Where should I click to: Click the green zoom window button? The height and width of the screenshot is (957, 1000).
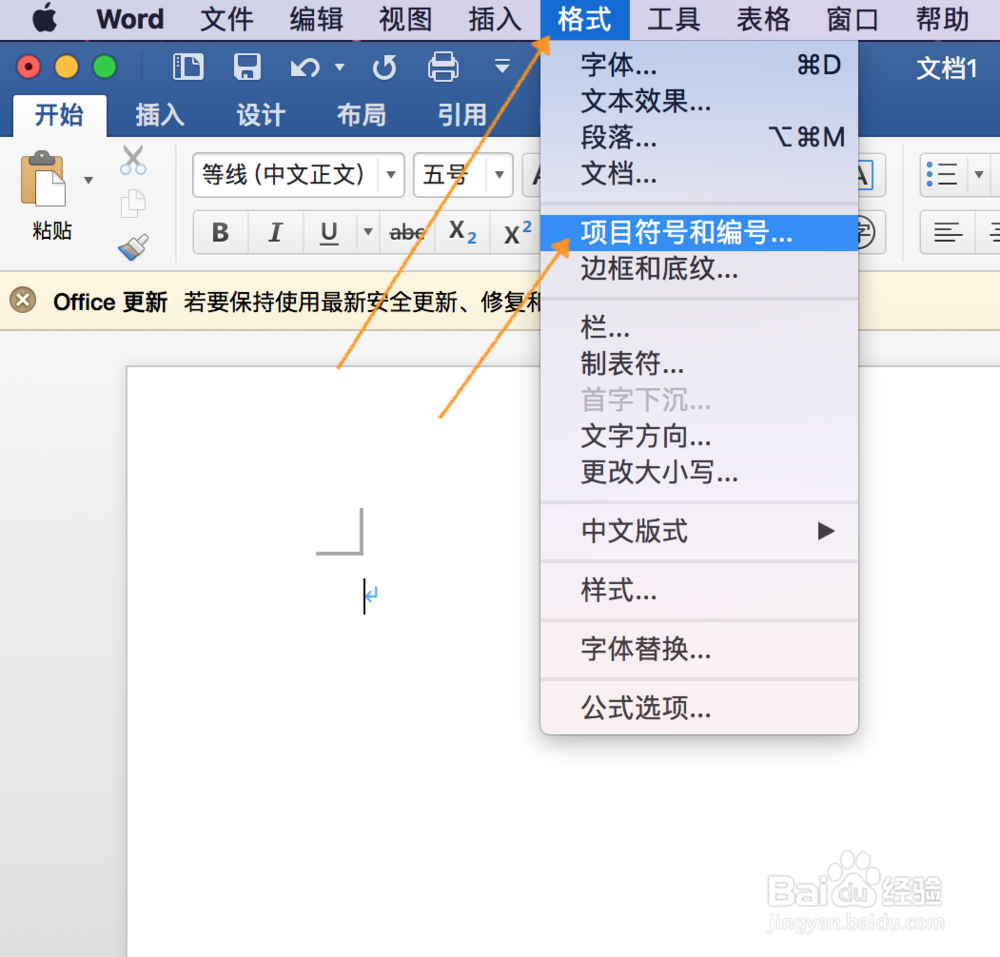click(105, 66)
